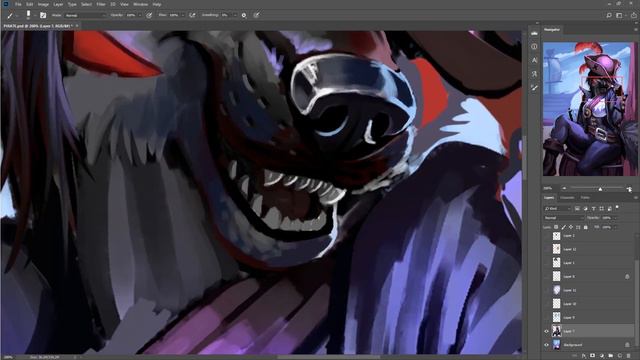The height and width of the screenshot is (360, 640).
Task: Open the workspace switcher icon
Action: click(620, 15)
